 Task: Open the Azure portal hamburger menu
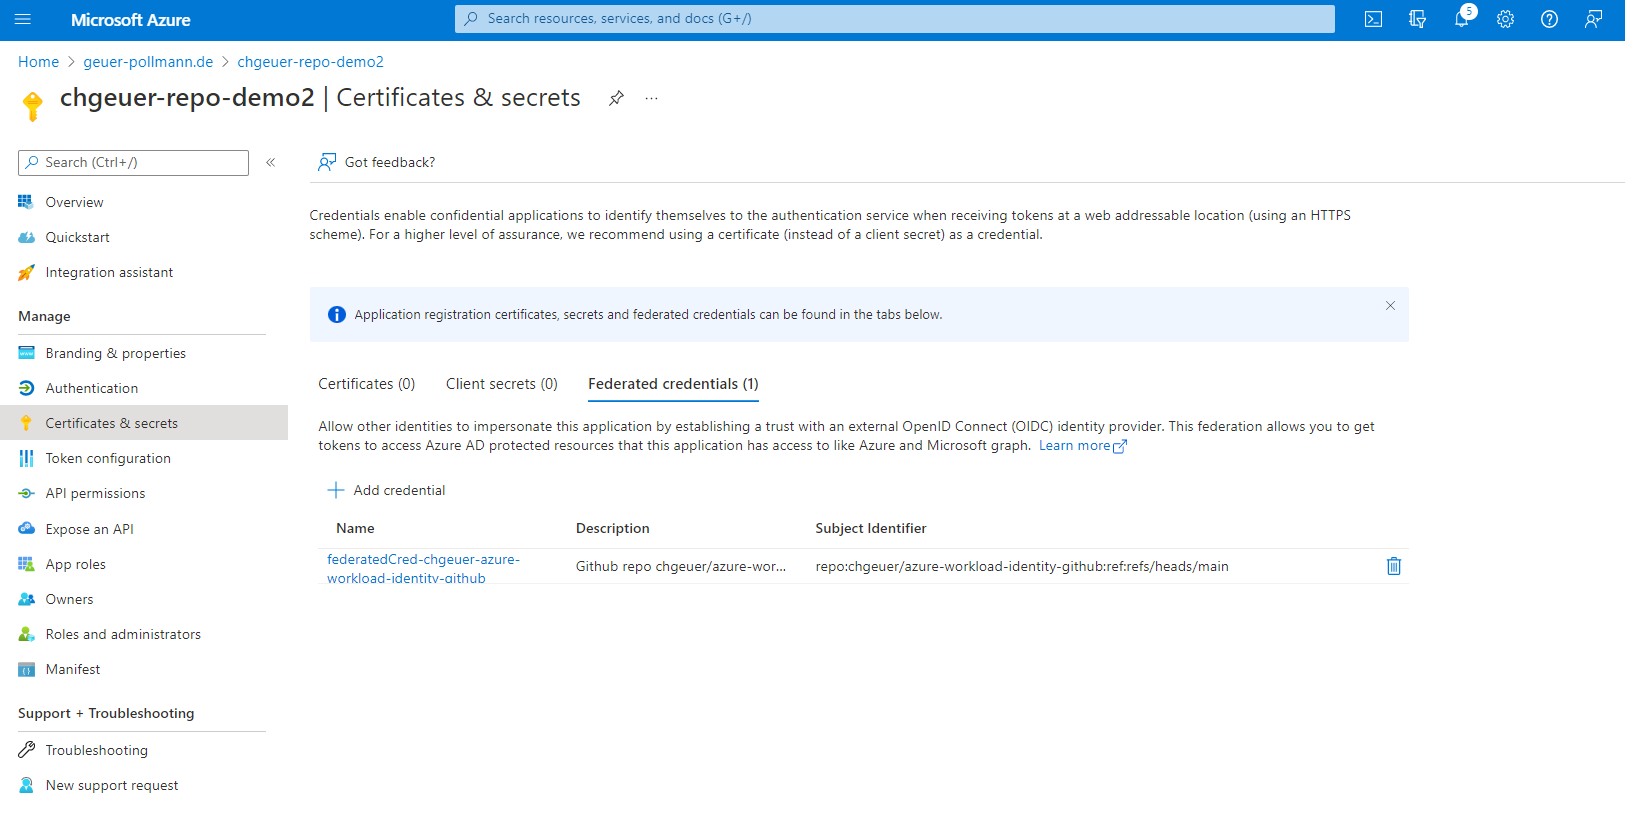[23, 19]
